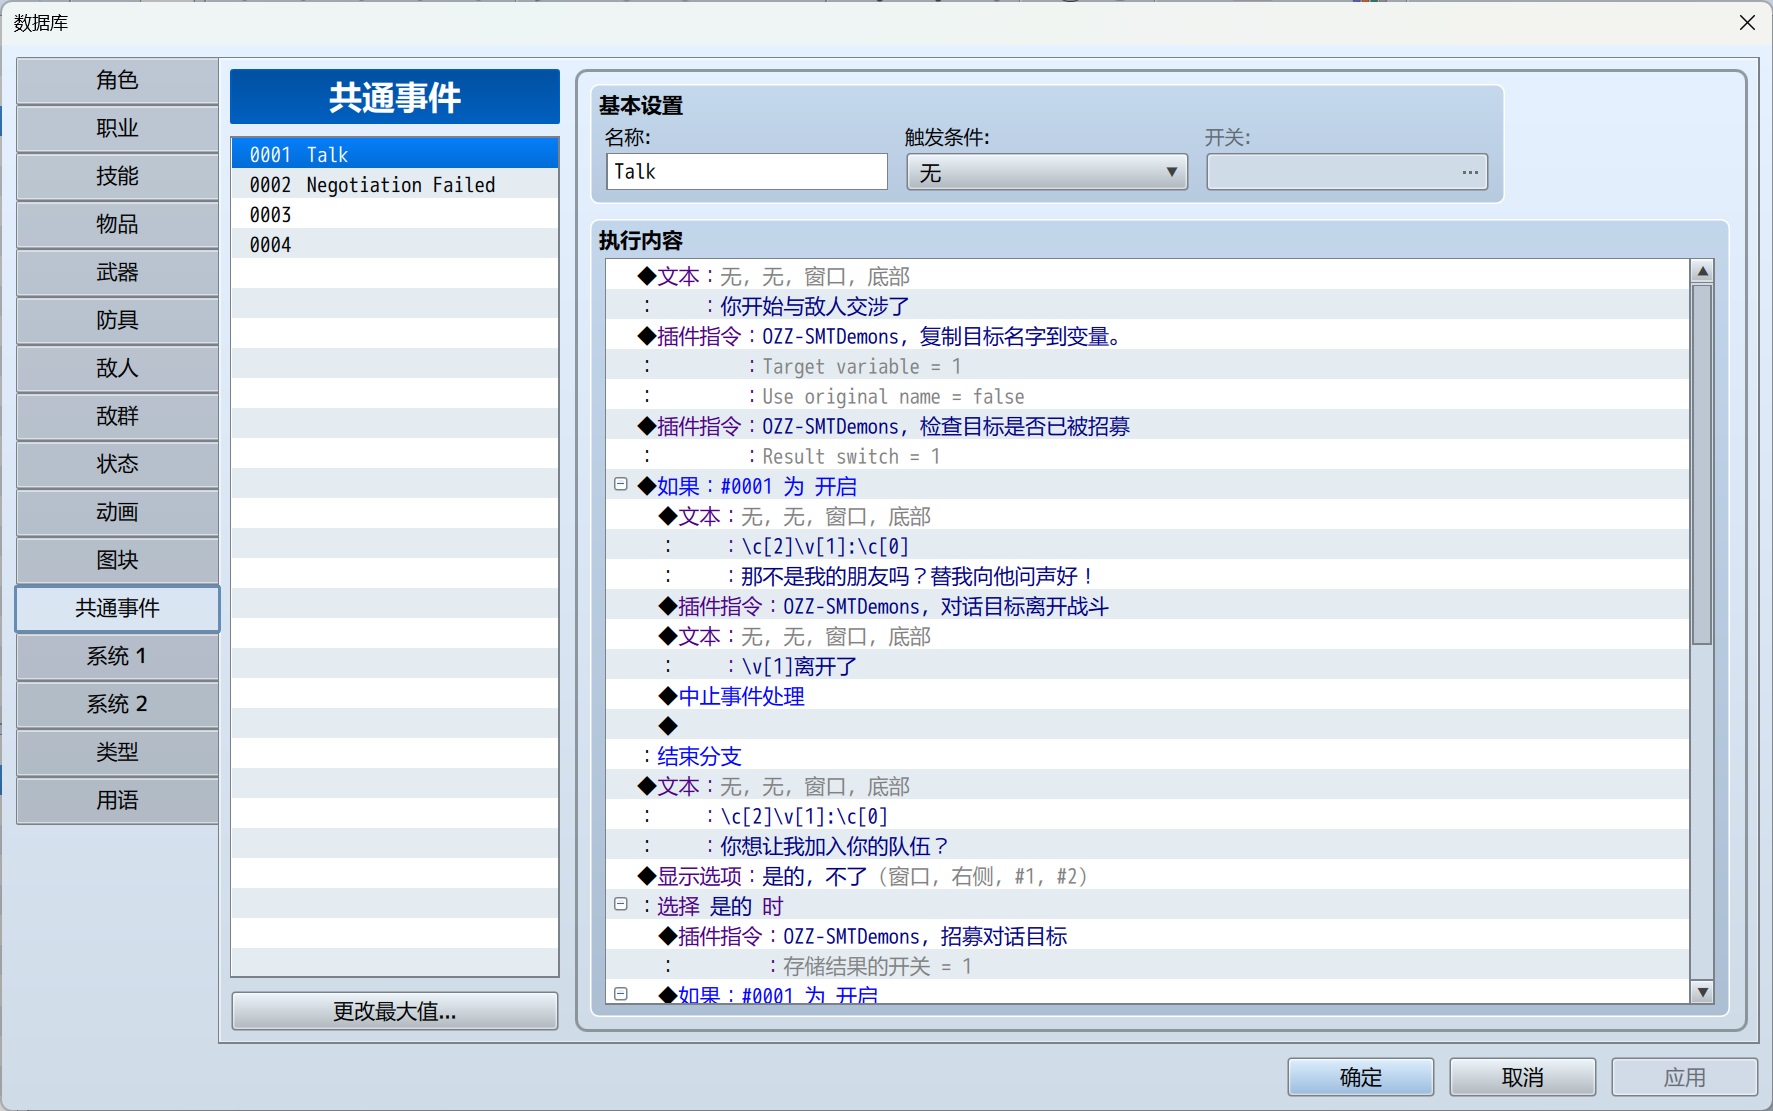Select the 显示选项：是的, 不了 command
Image resolution: width=1773 pixels, height=1111 pixels.
(x=1147, y=876)
